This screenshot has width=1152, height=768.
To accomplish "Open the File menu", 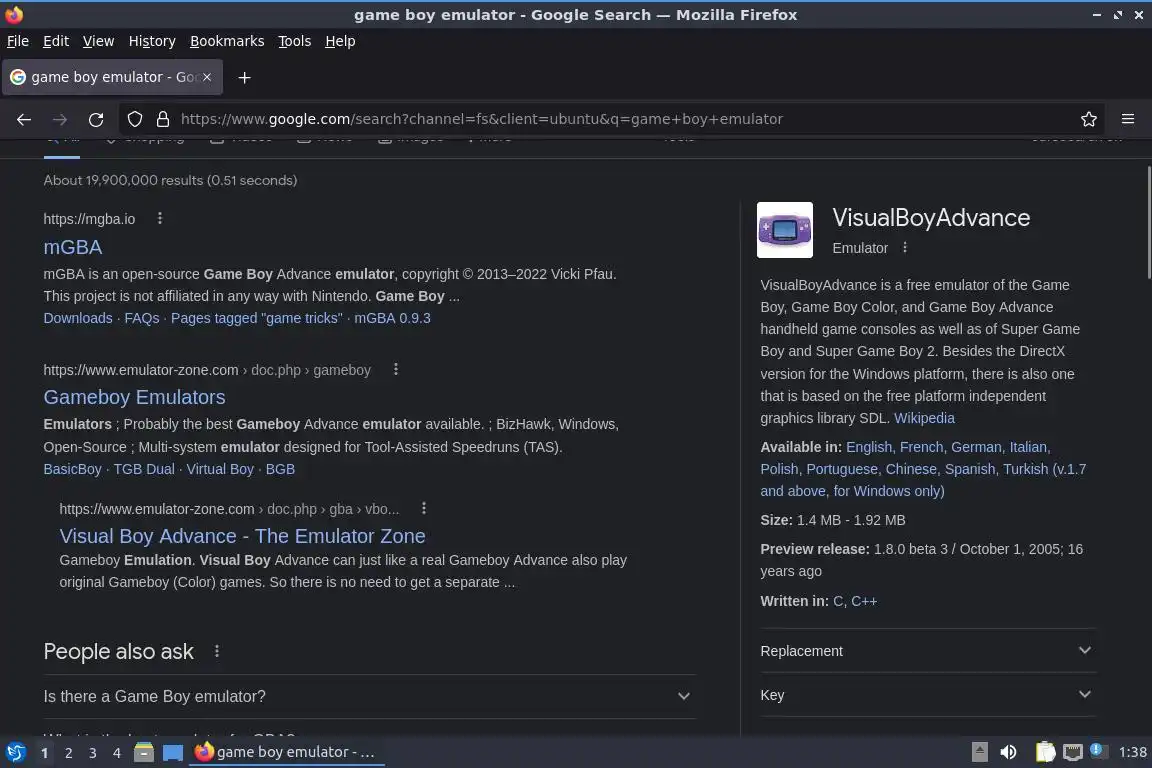I will (18, 41).
